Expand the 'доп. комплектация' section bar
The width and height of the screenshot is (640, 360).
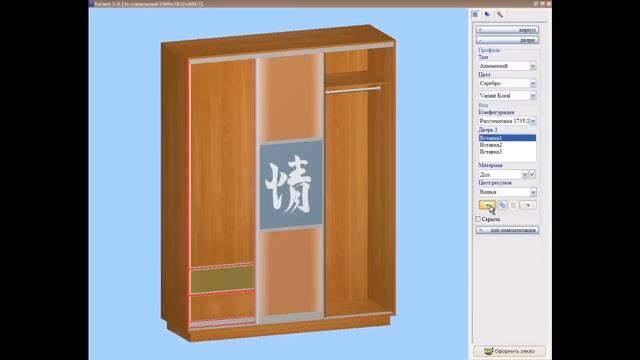(507, 230)
